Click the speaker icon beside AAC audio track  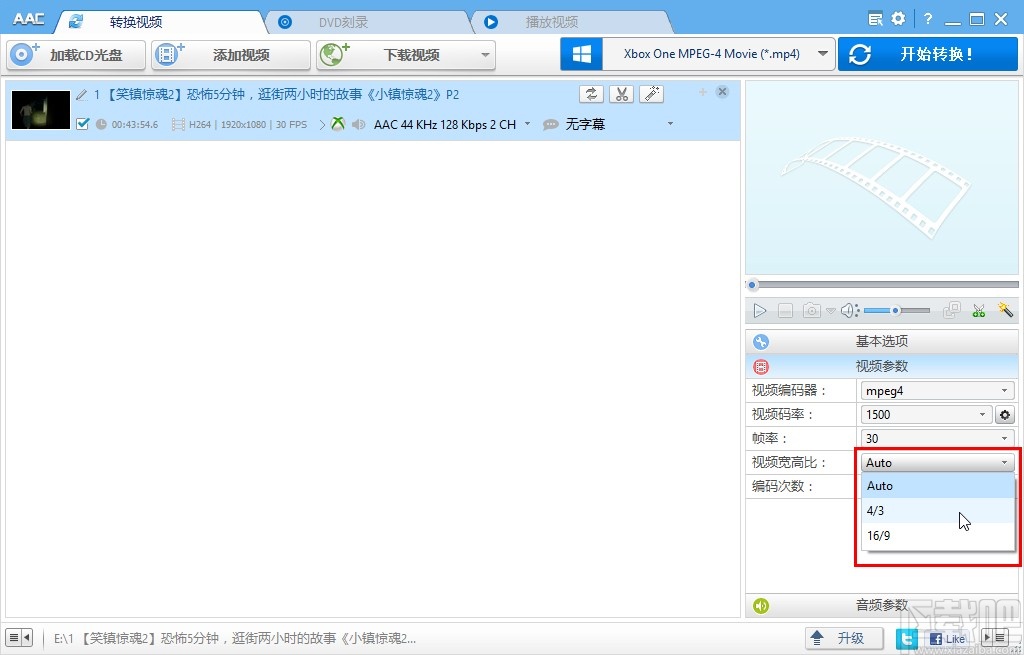coord(359,124)
